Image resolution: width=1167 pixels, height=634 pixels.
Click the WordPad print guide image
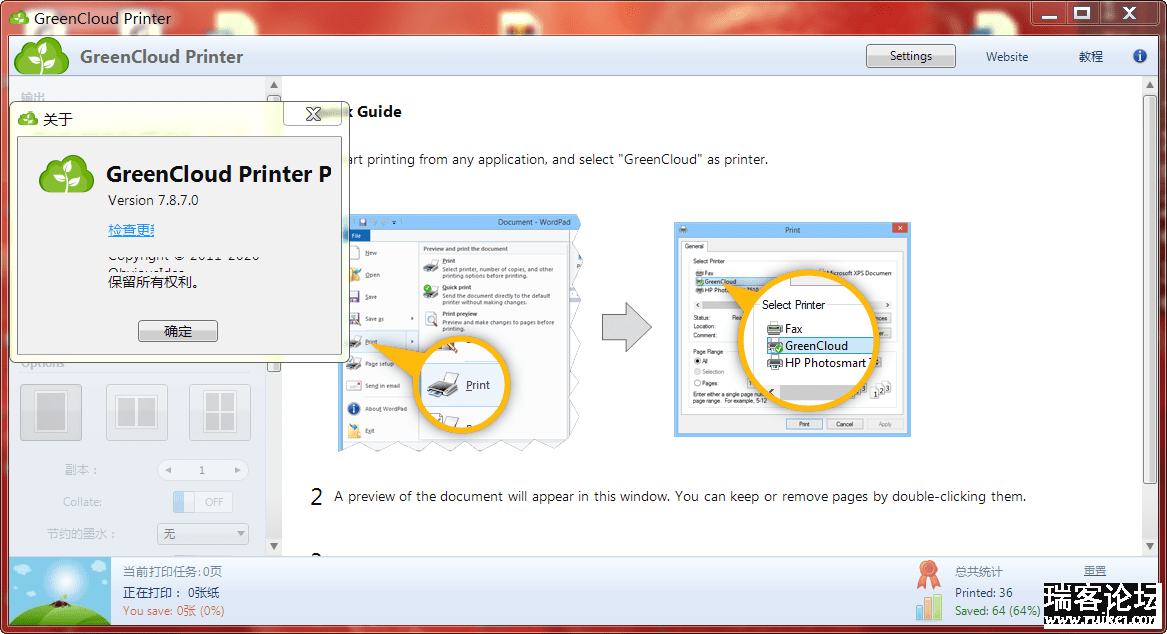[461, 333]
